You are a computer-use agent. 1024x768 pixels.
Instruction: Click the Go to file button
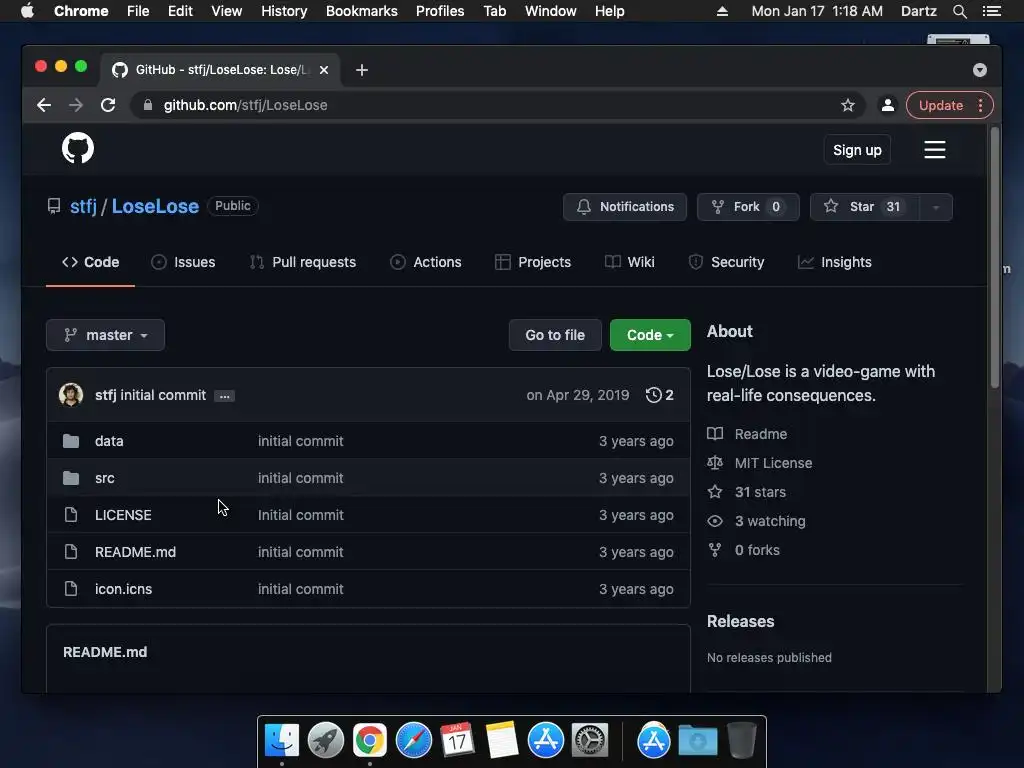point(554,335)
